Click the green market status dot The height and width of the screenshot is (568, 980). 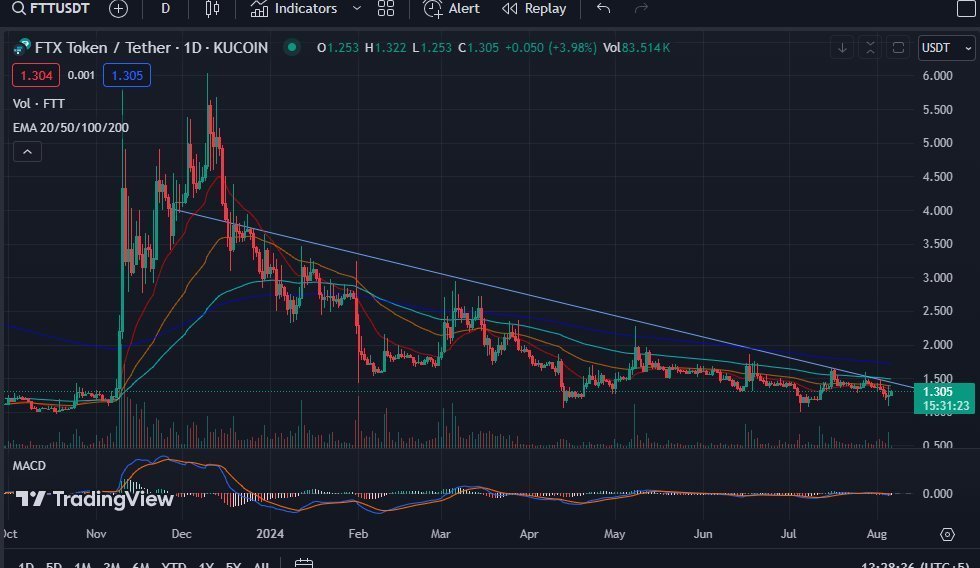[x=292, y=47]
